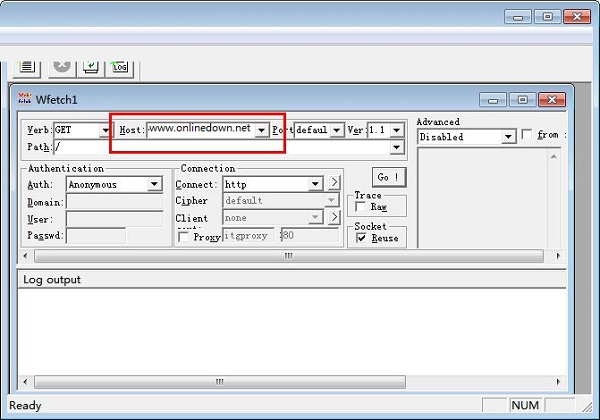600x420 pixels.
Task: Restore down the main application window
Action: (547, 17)
